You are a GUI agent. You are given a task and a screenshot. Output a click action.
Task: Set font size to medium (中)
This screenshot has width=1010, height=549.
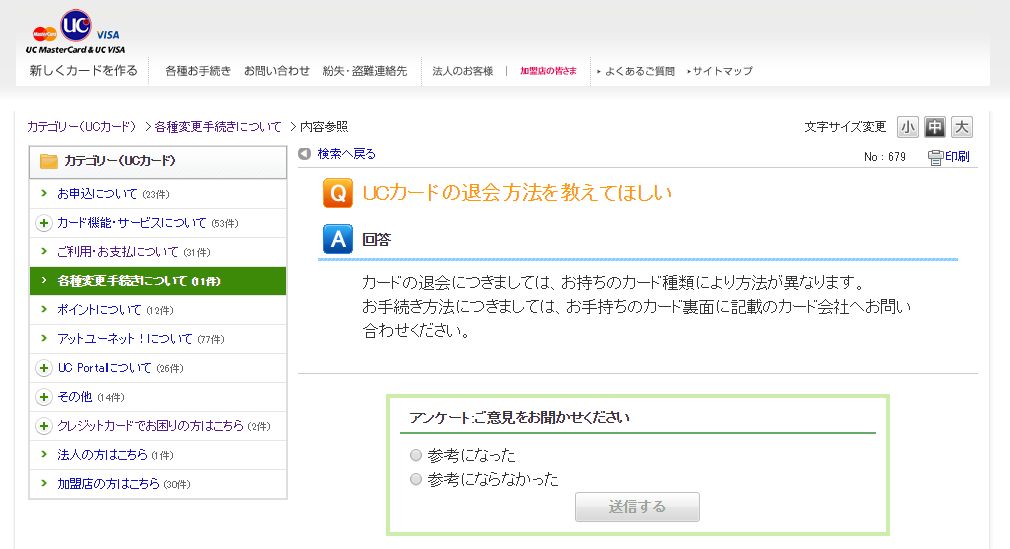[x=935, y=127]
